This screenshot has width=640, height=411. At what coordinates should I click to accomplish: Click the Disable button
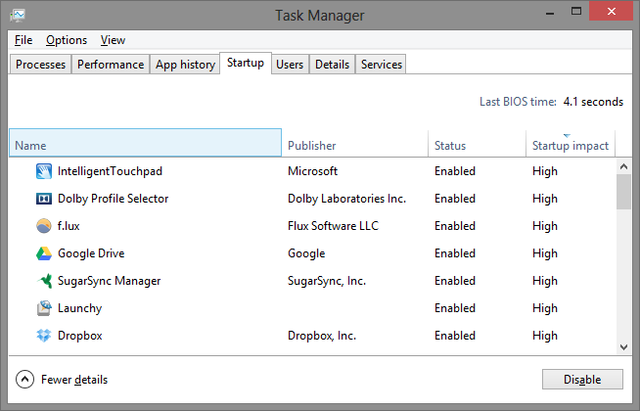pos(582,380)
